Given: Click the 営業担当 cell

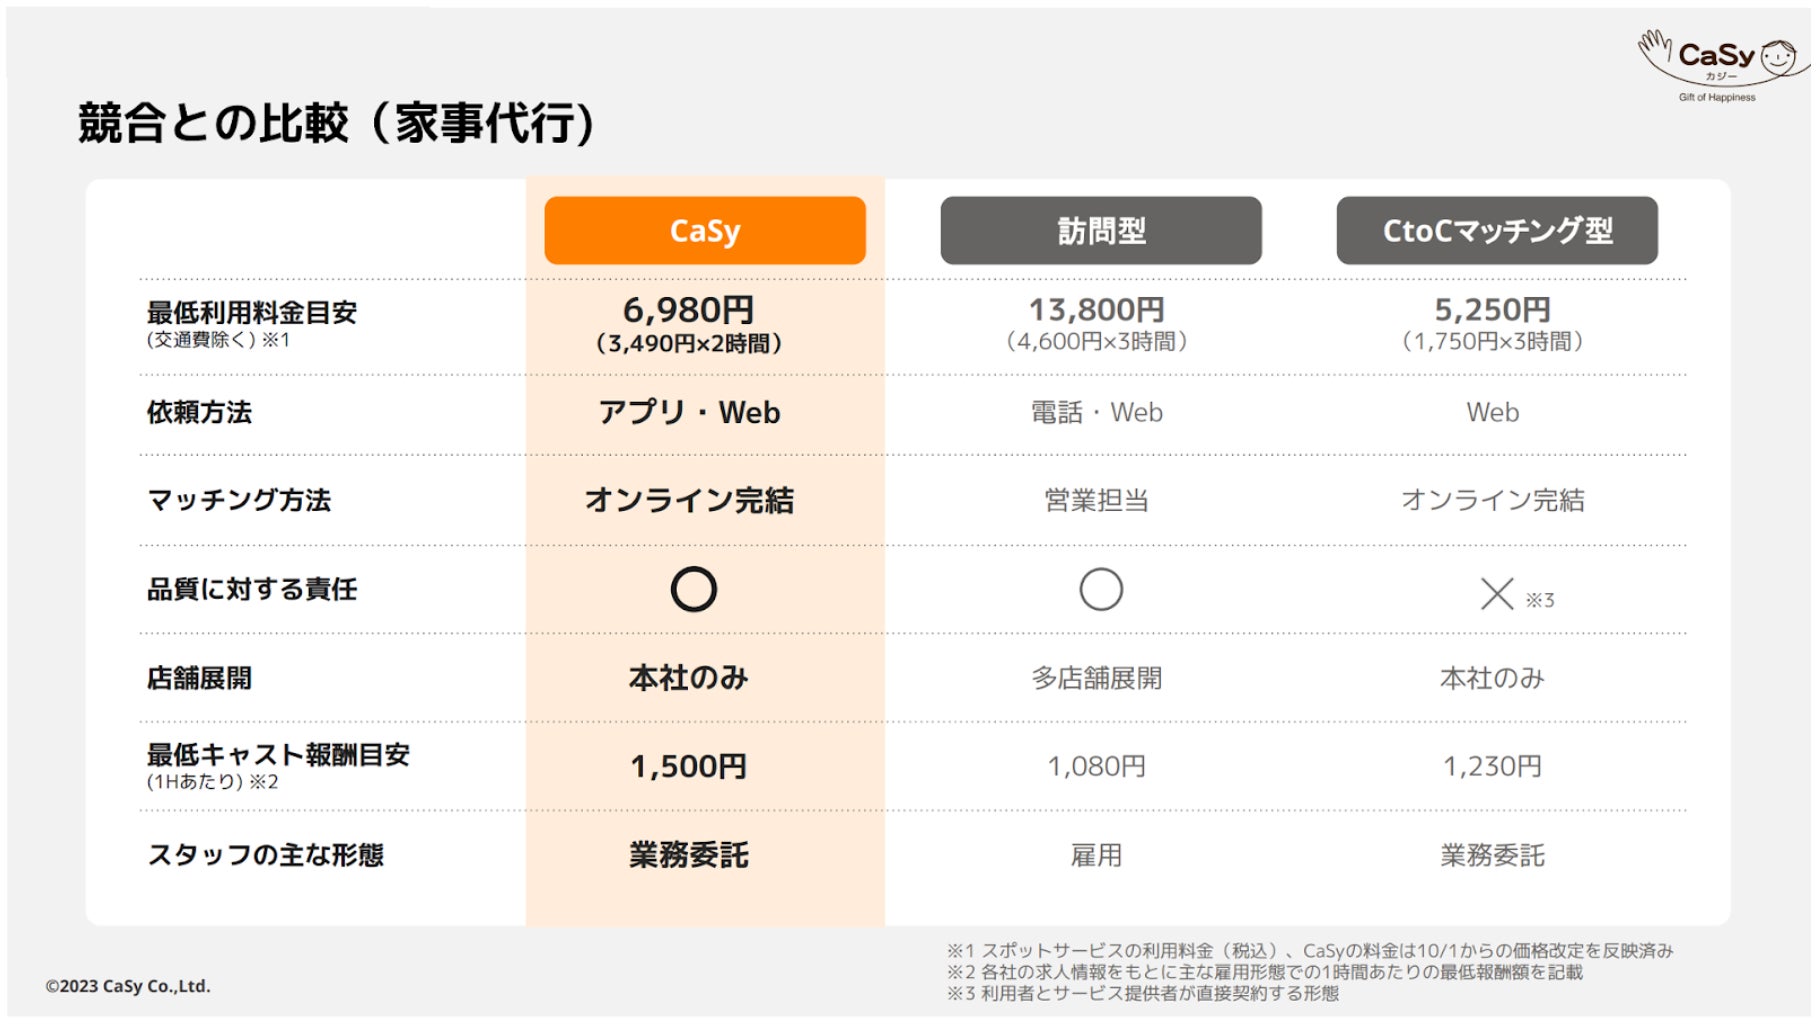Looking at the screenshot, I should tap(1096, 500).
